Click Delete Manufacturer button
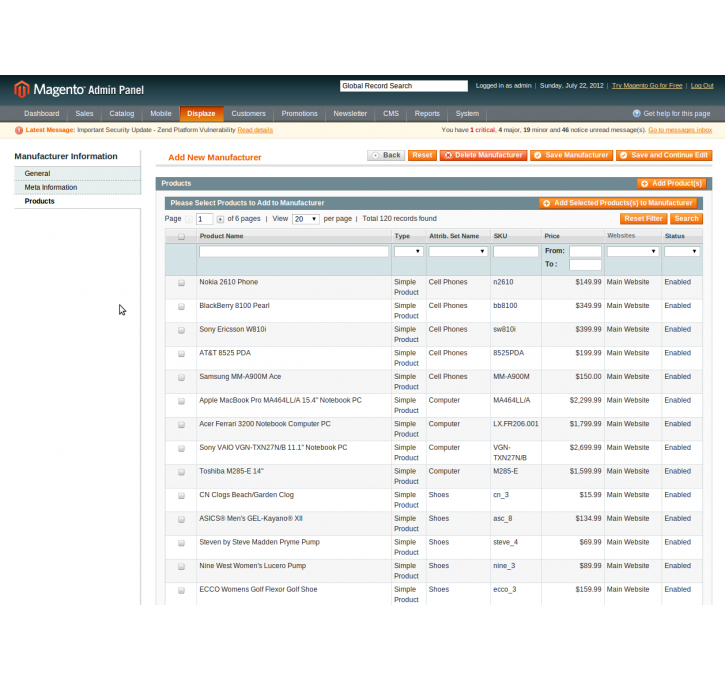 (483, 155)
